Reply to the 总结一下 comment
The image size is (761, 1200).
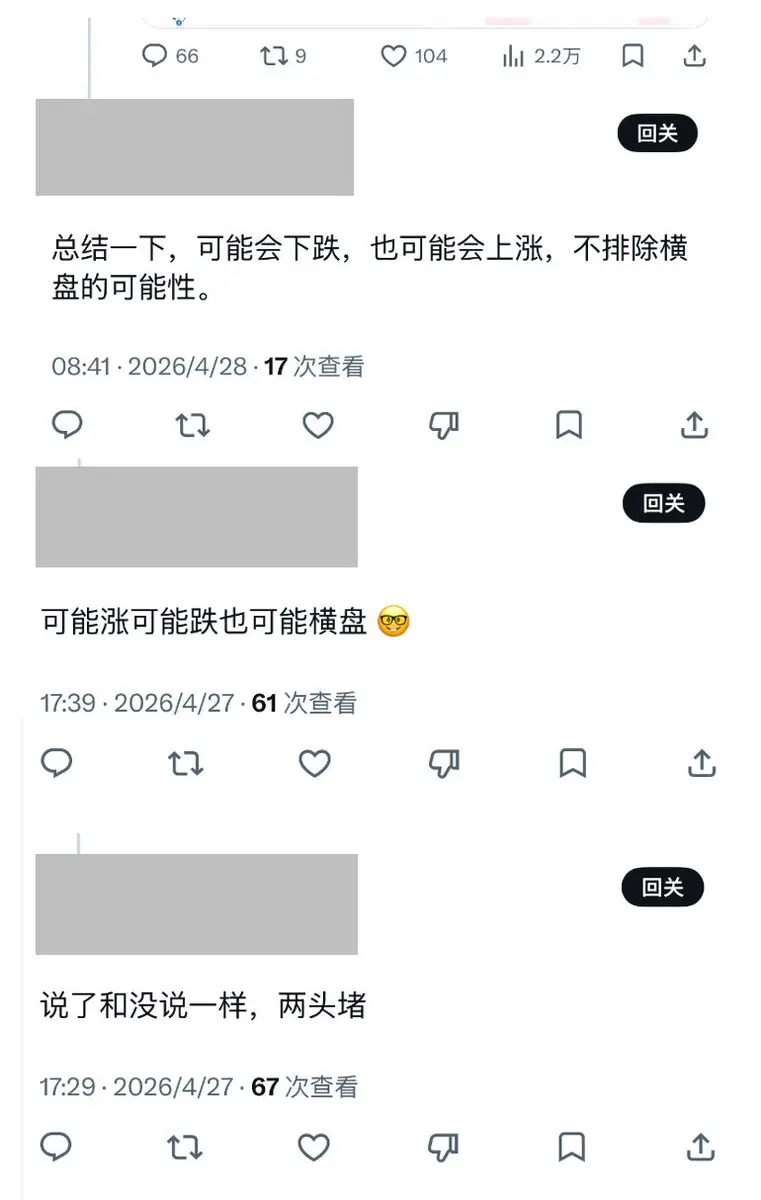(67, 425)
